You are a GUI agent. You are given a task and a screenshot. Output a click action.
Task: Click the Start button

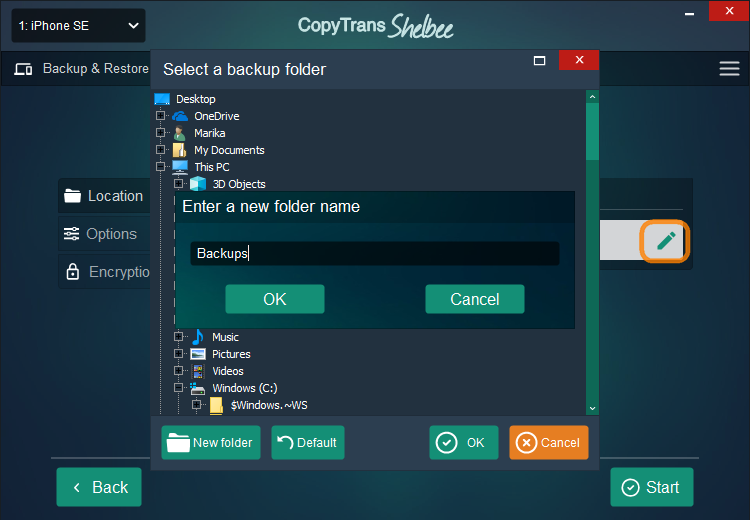tap(651, 487)
